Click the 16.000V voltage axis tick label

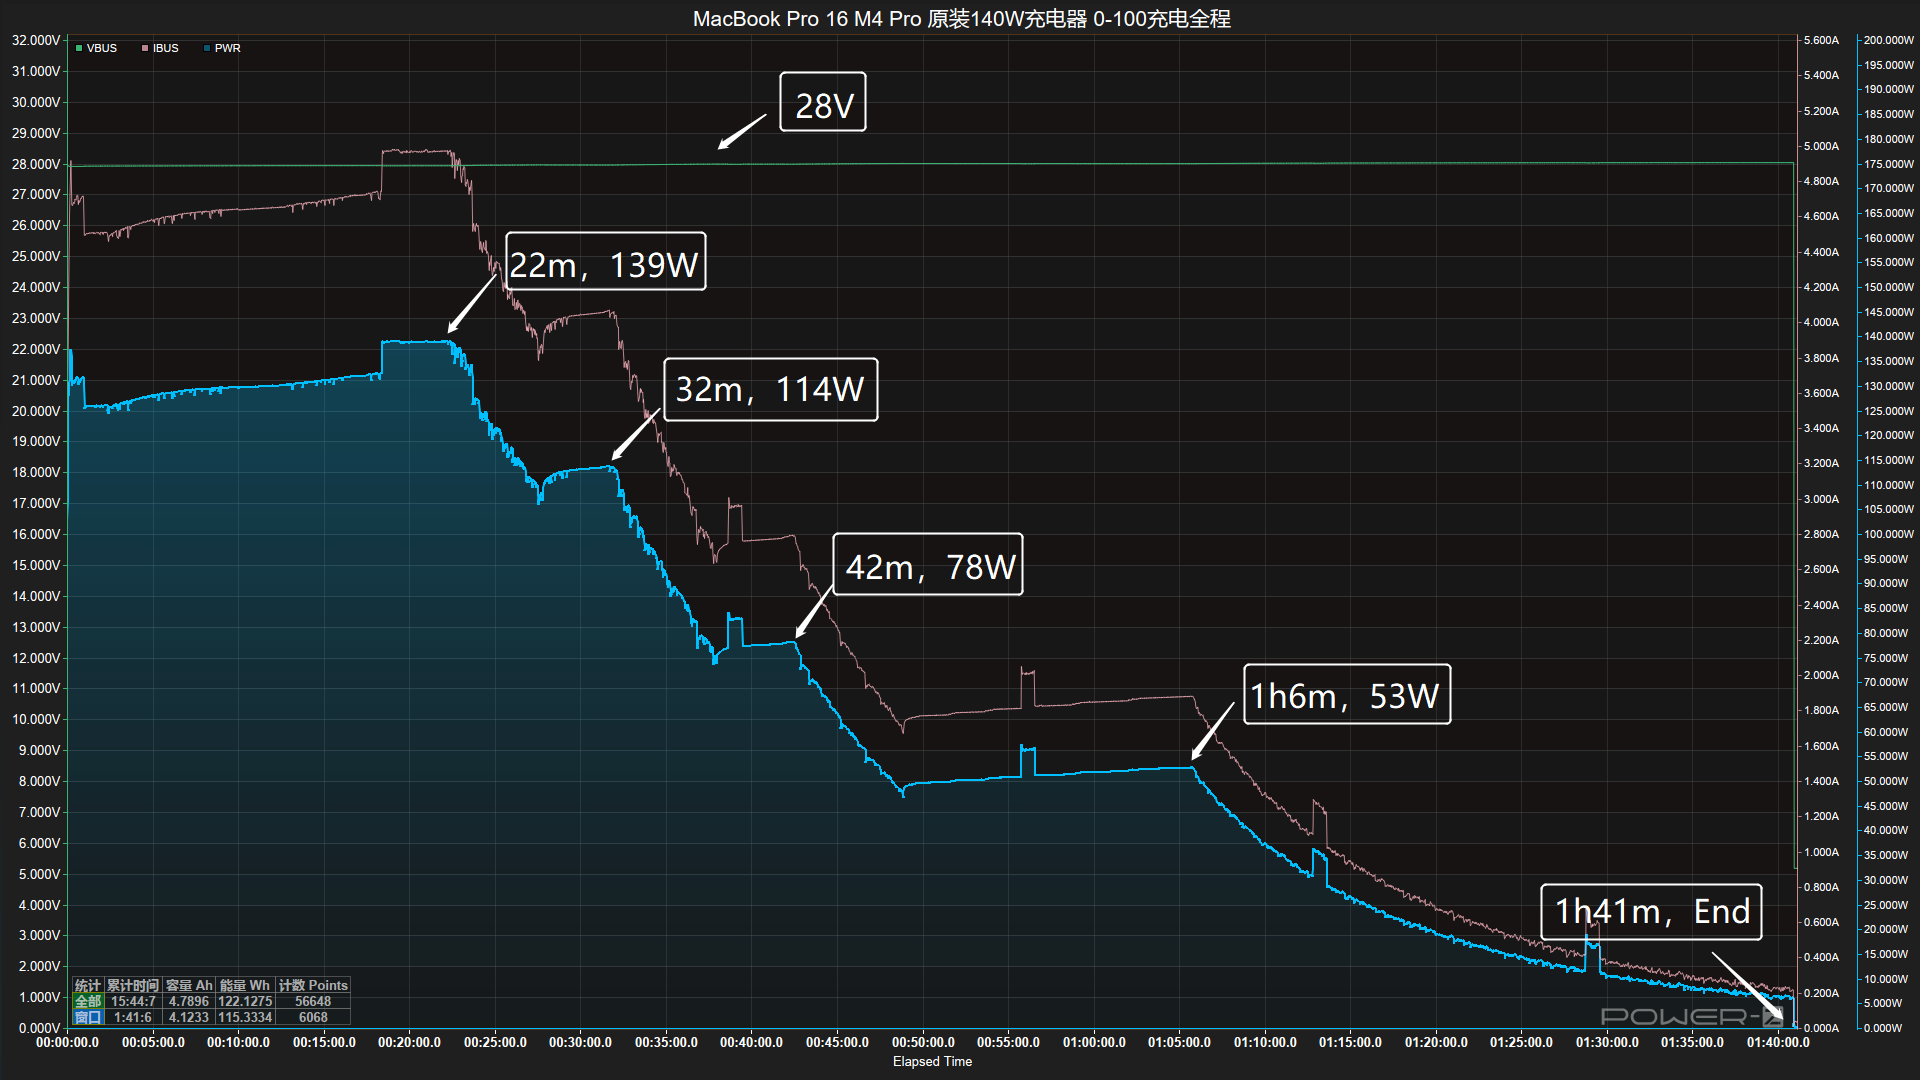pyautogui.click(x=36, y=534)
